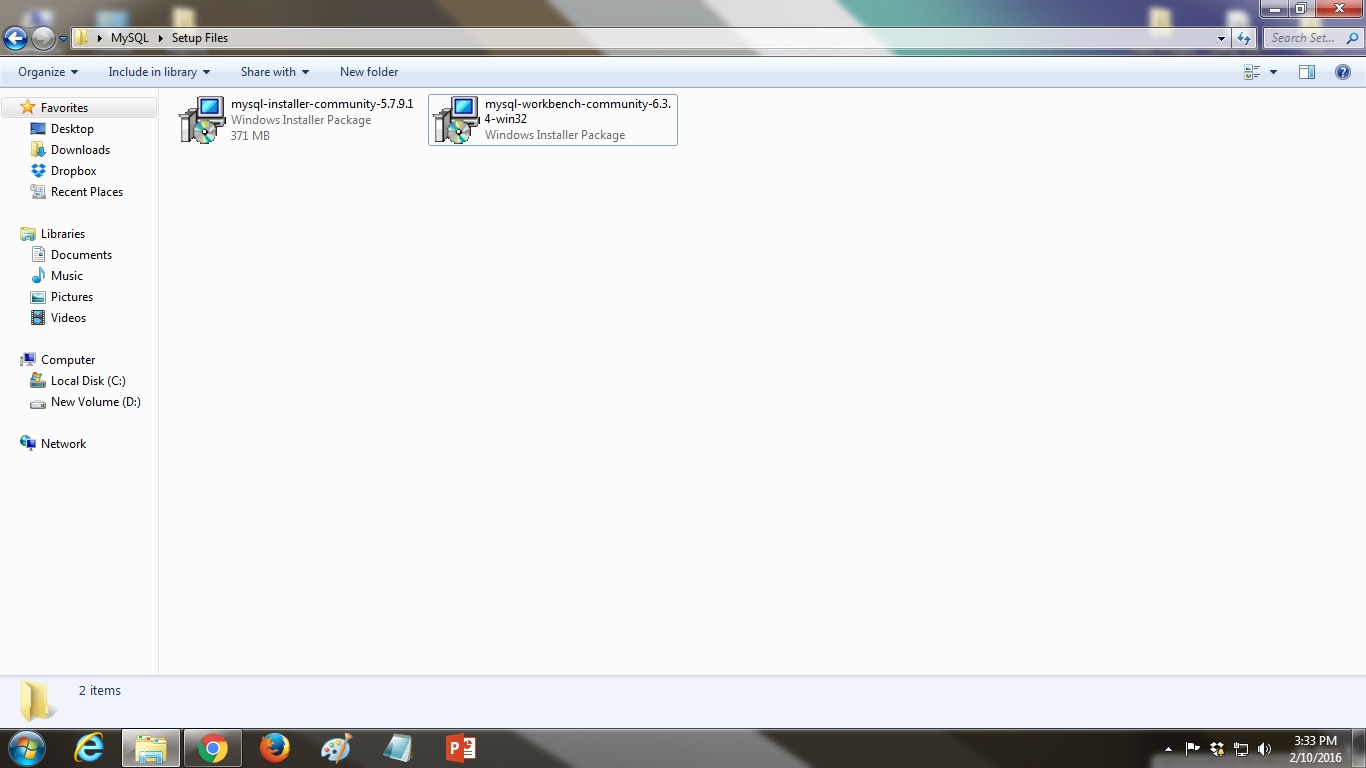Viewport: 1366px width, 768px height.
Task: Open the Include in library menu
Action: coord(159,72)
